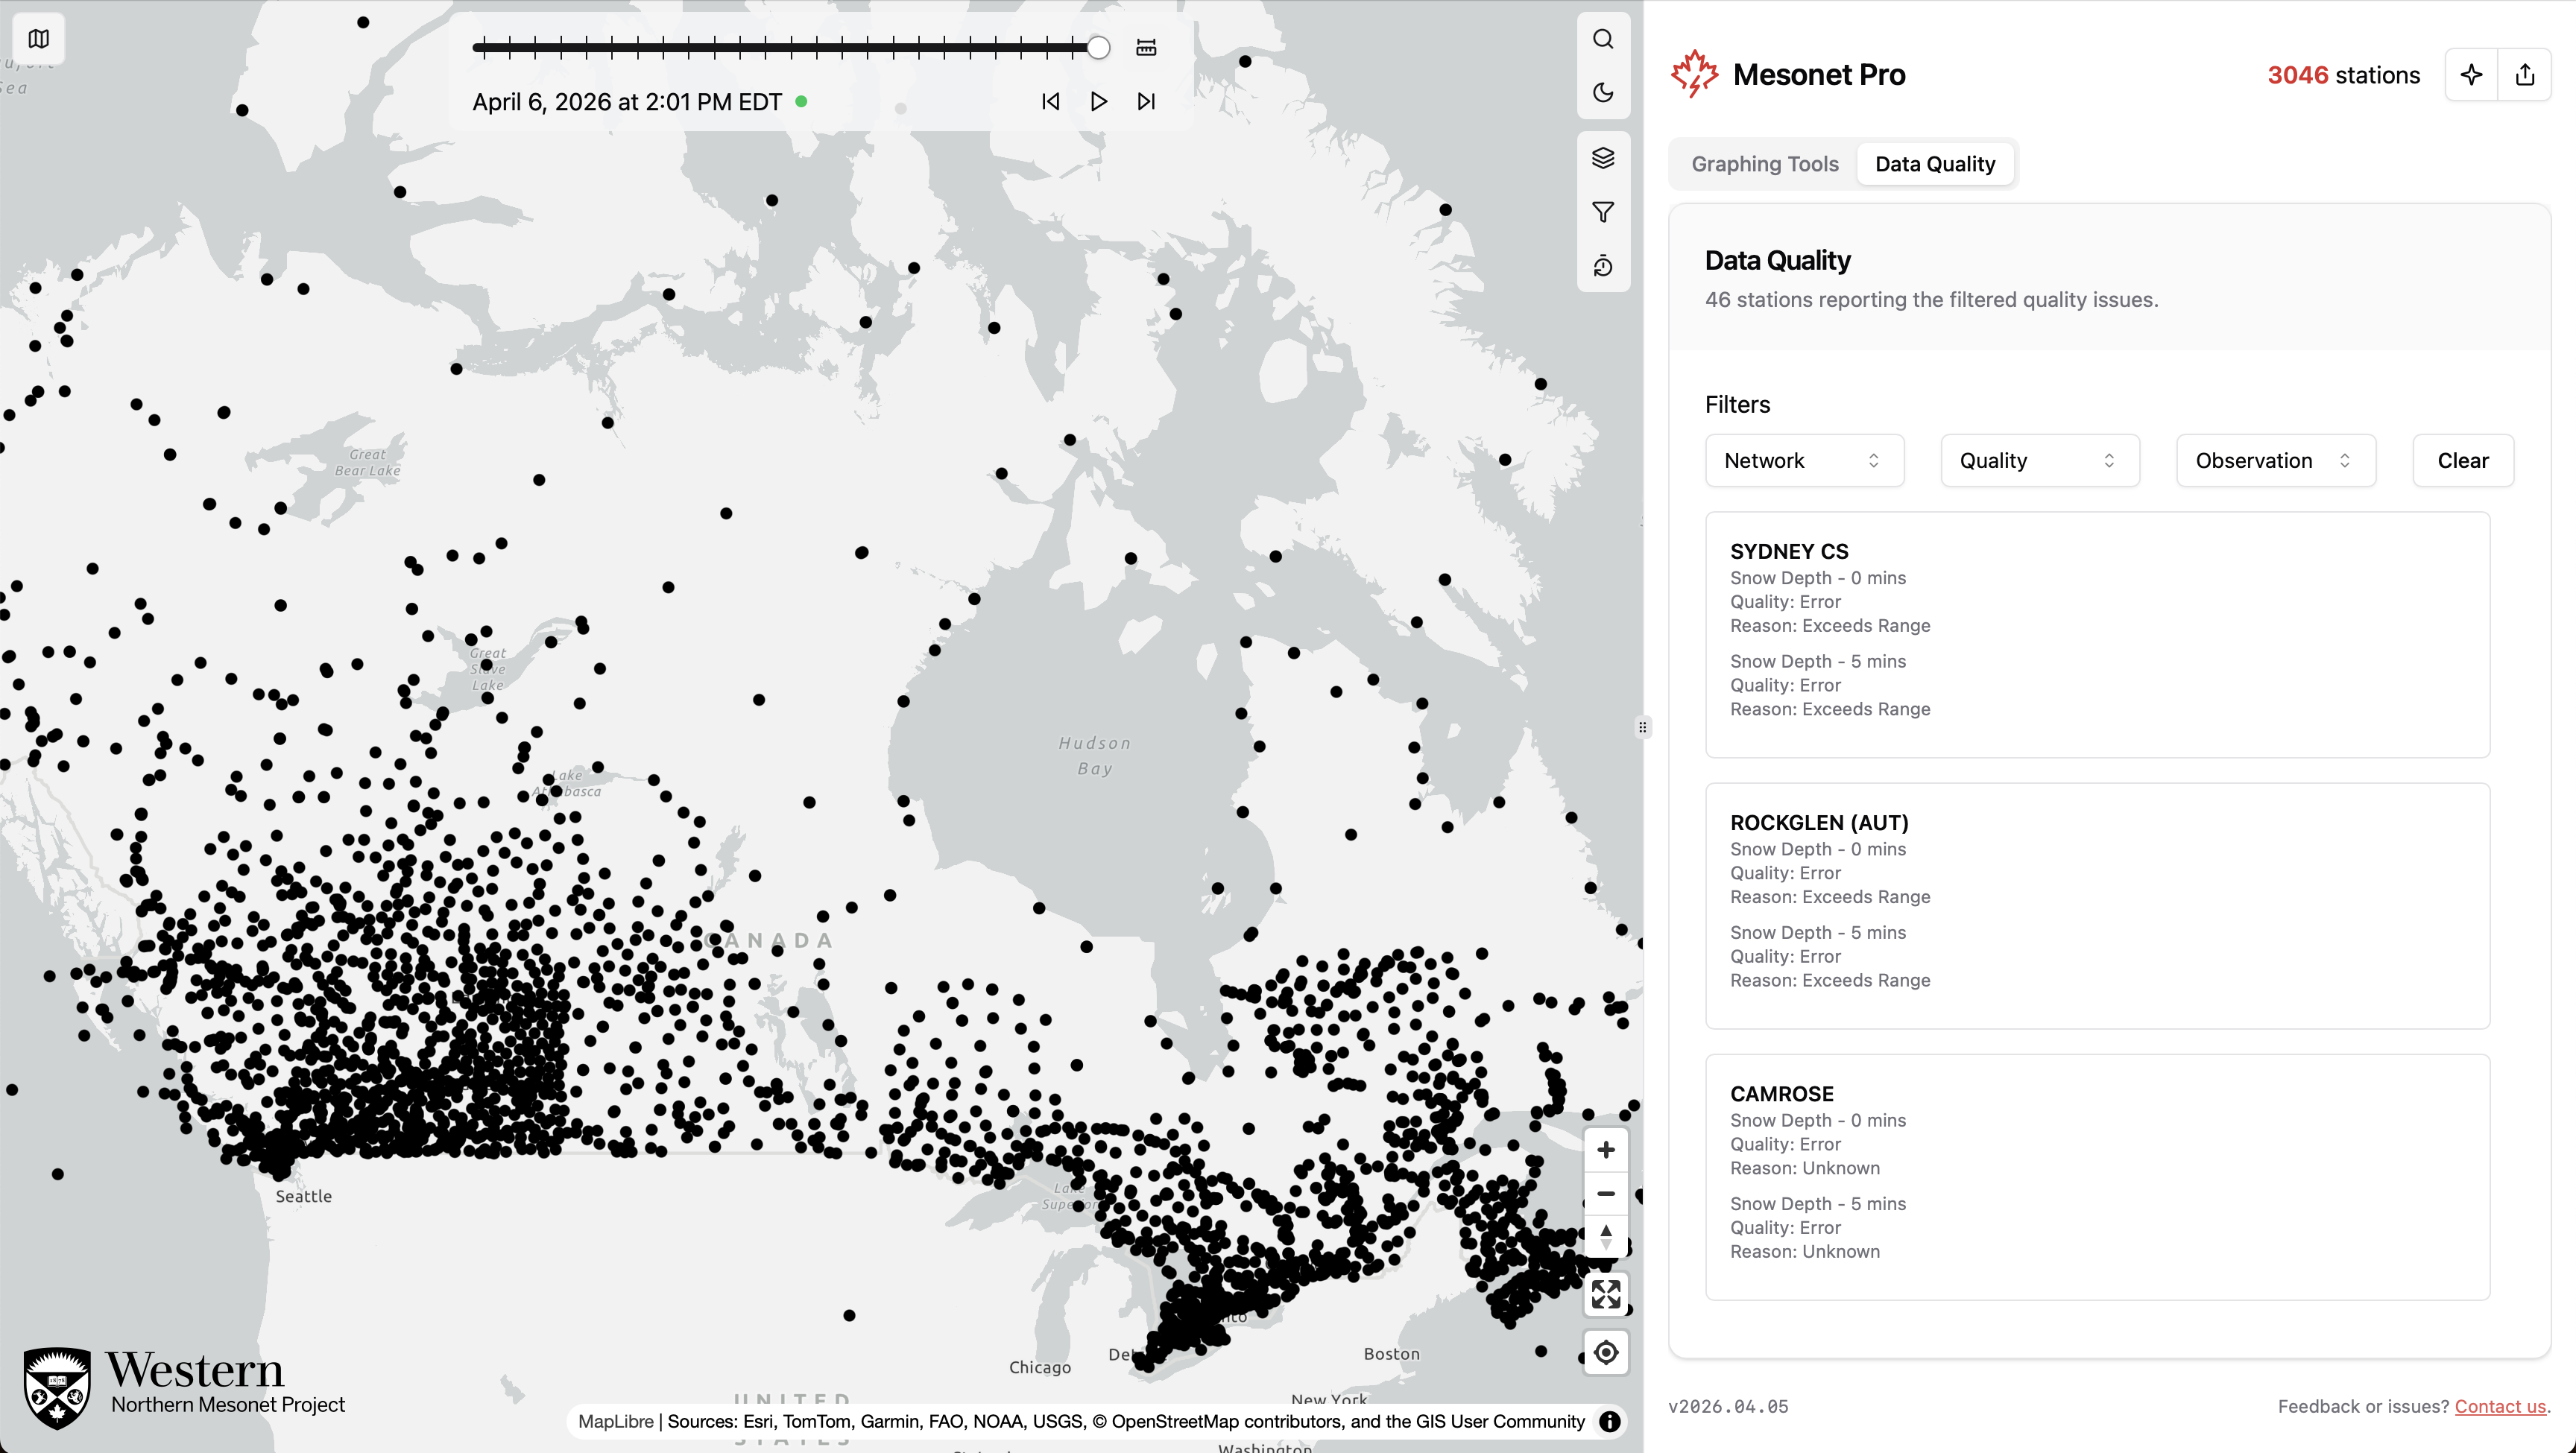This screenshot has height=1453, width=2576.
Task: Zoom in on the map
Action: (1606, 1150)
